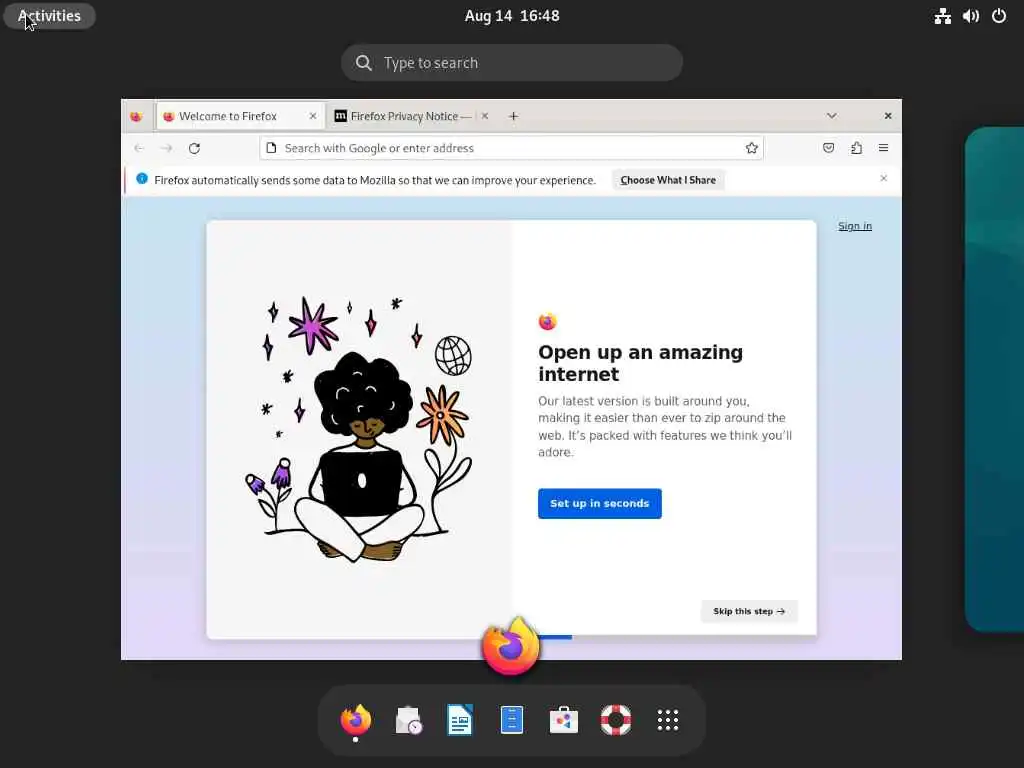The height and width of the screenshot is (768, 1024).
Task: Go back in Firefox navigation
Action: click(x=139, y=148)
